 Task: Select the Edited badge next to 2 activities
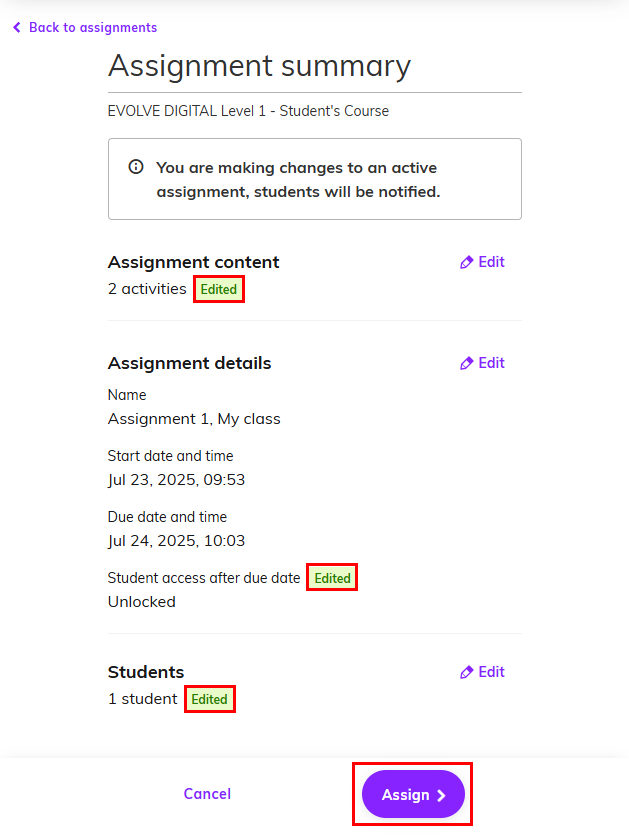point(218,288)
